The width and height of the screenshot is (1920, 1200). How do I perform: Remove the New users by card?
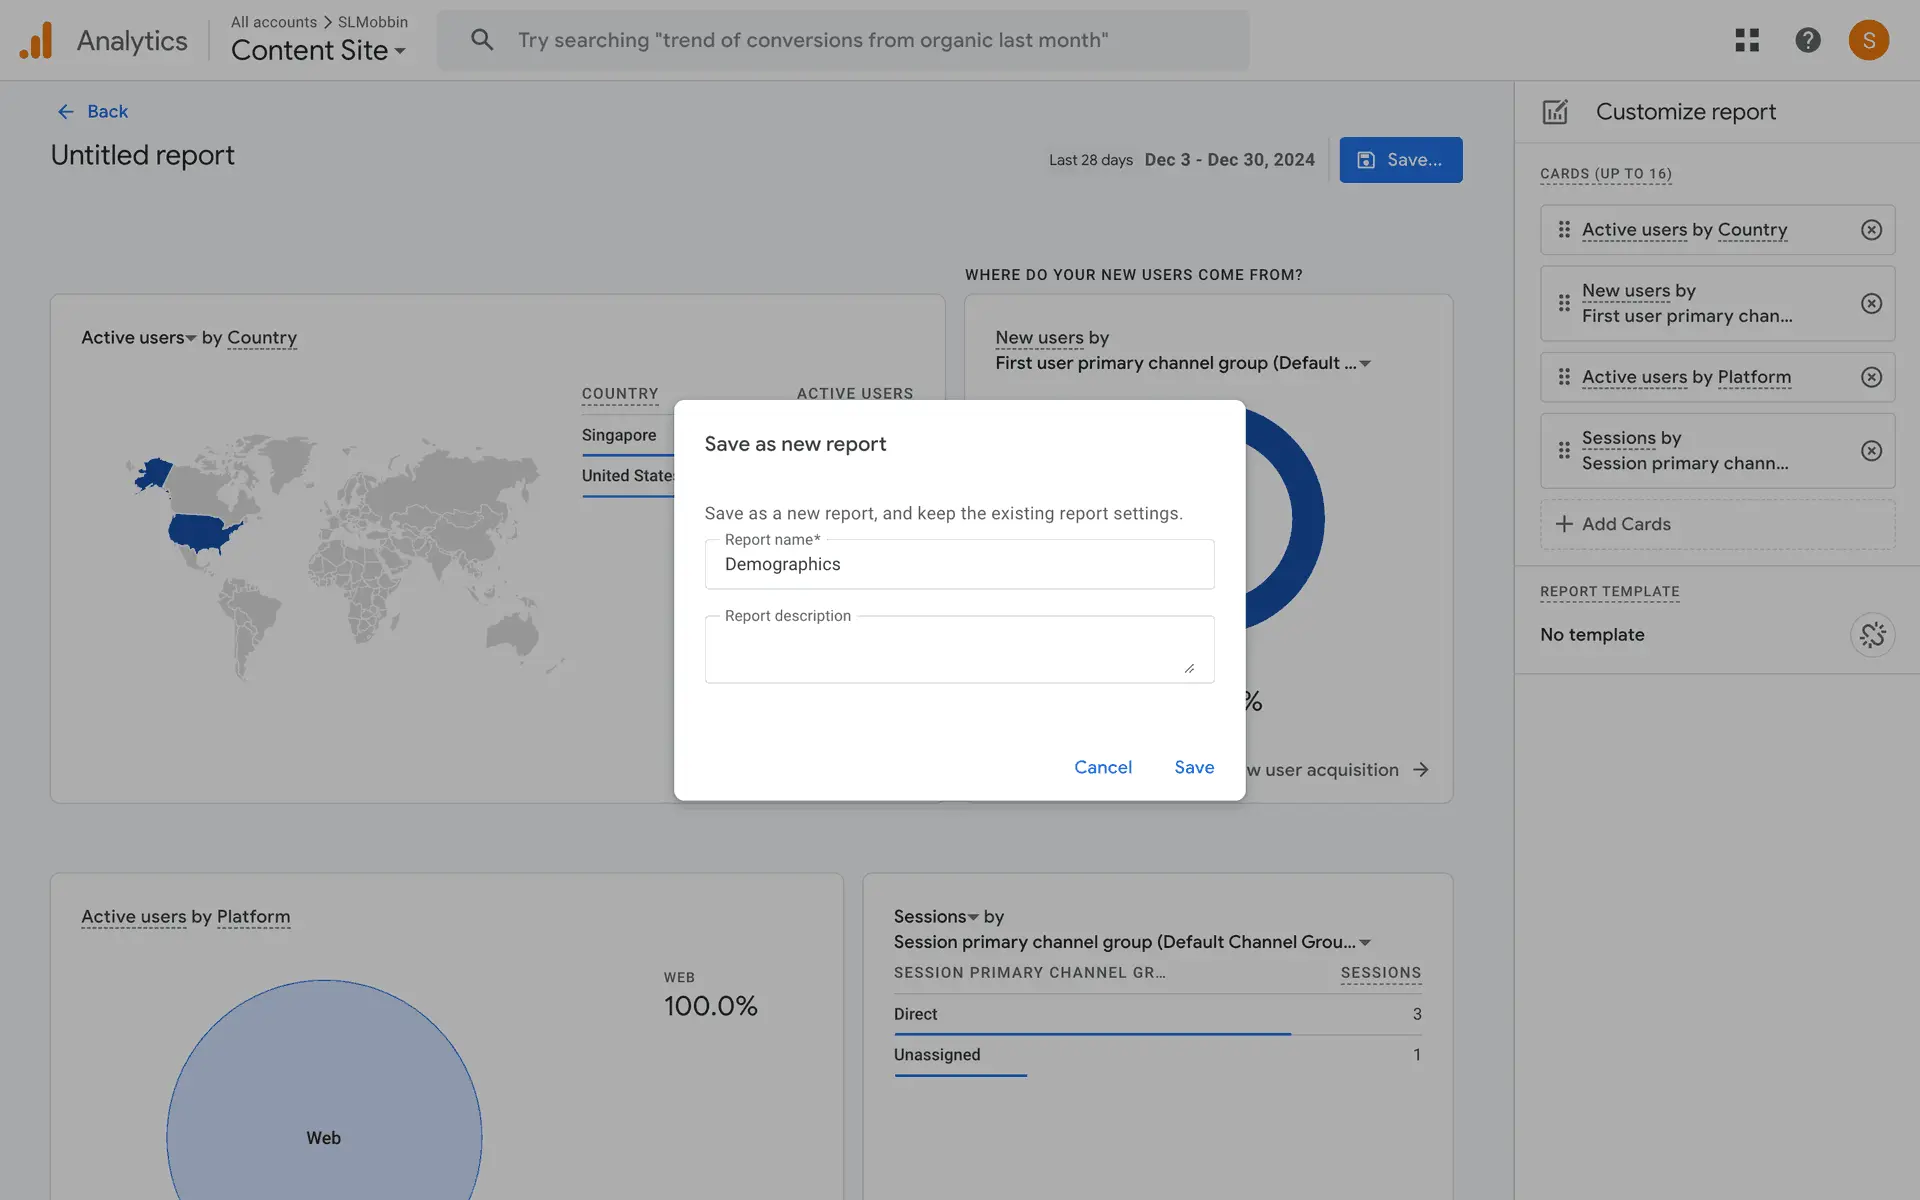pyautogui.click(x=1871, y=303)
